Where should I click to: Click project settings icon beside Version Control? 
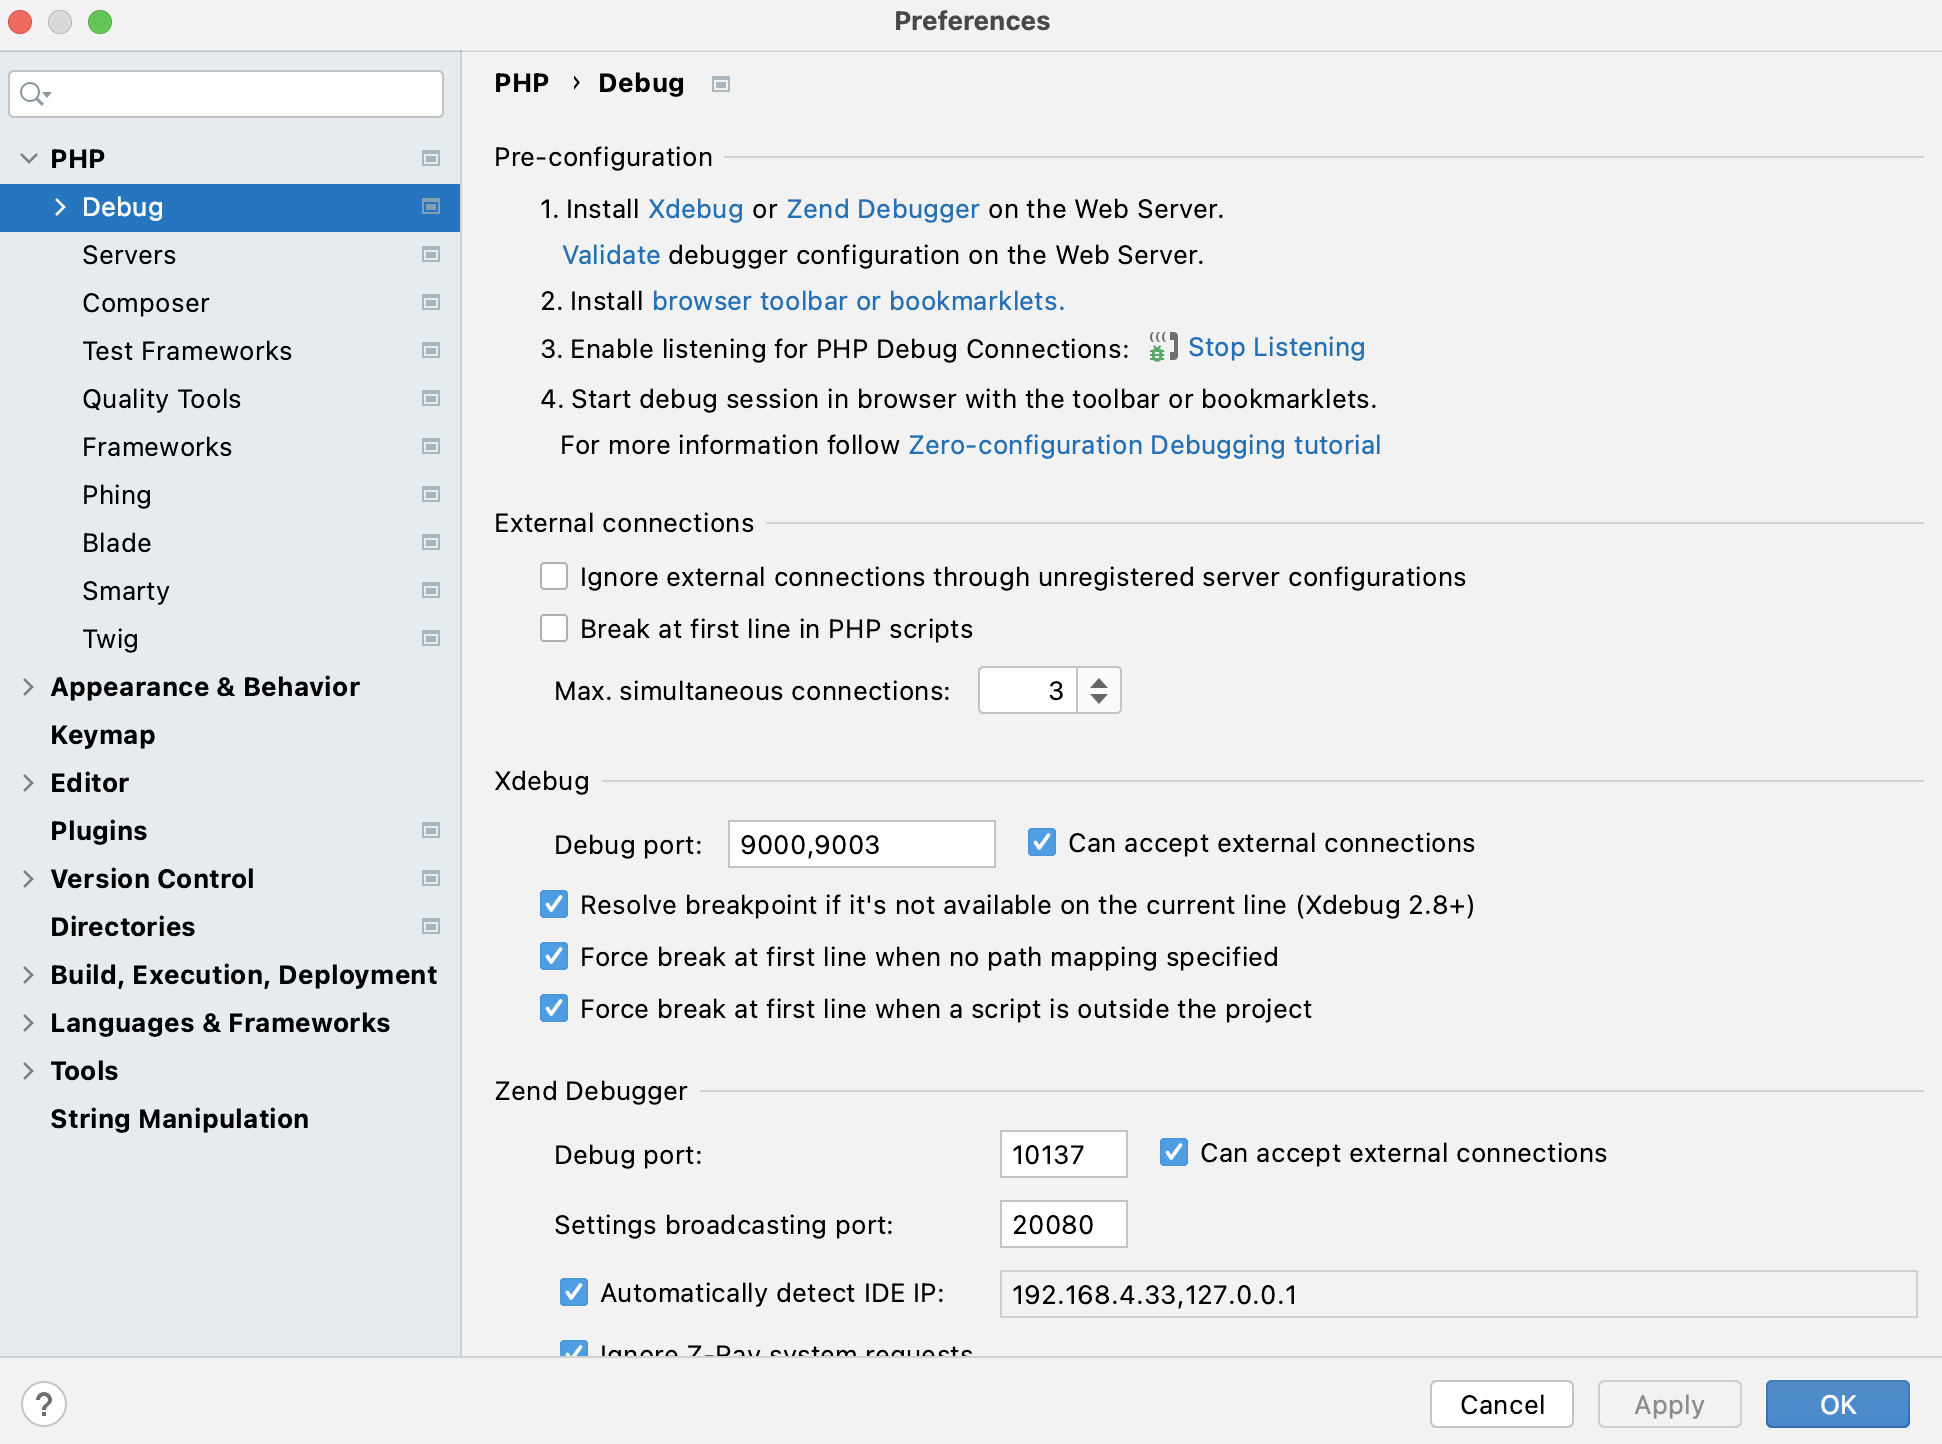point(431,879)
